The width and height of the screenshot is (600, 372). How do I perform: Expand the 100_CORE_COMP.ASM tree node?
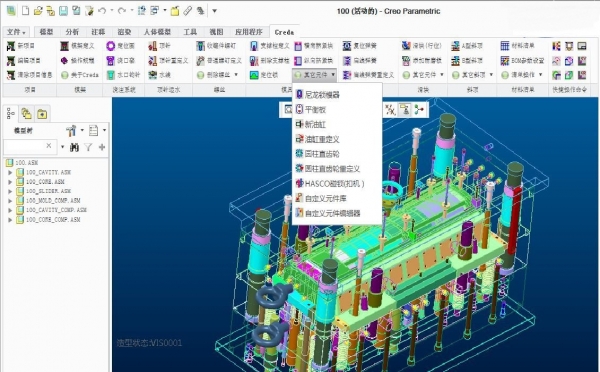click(x=10, y=220)
